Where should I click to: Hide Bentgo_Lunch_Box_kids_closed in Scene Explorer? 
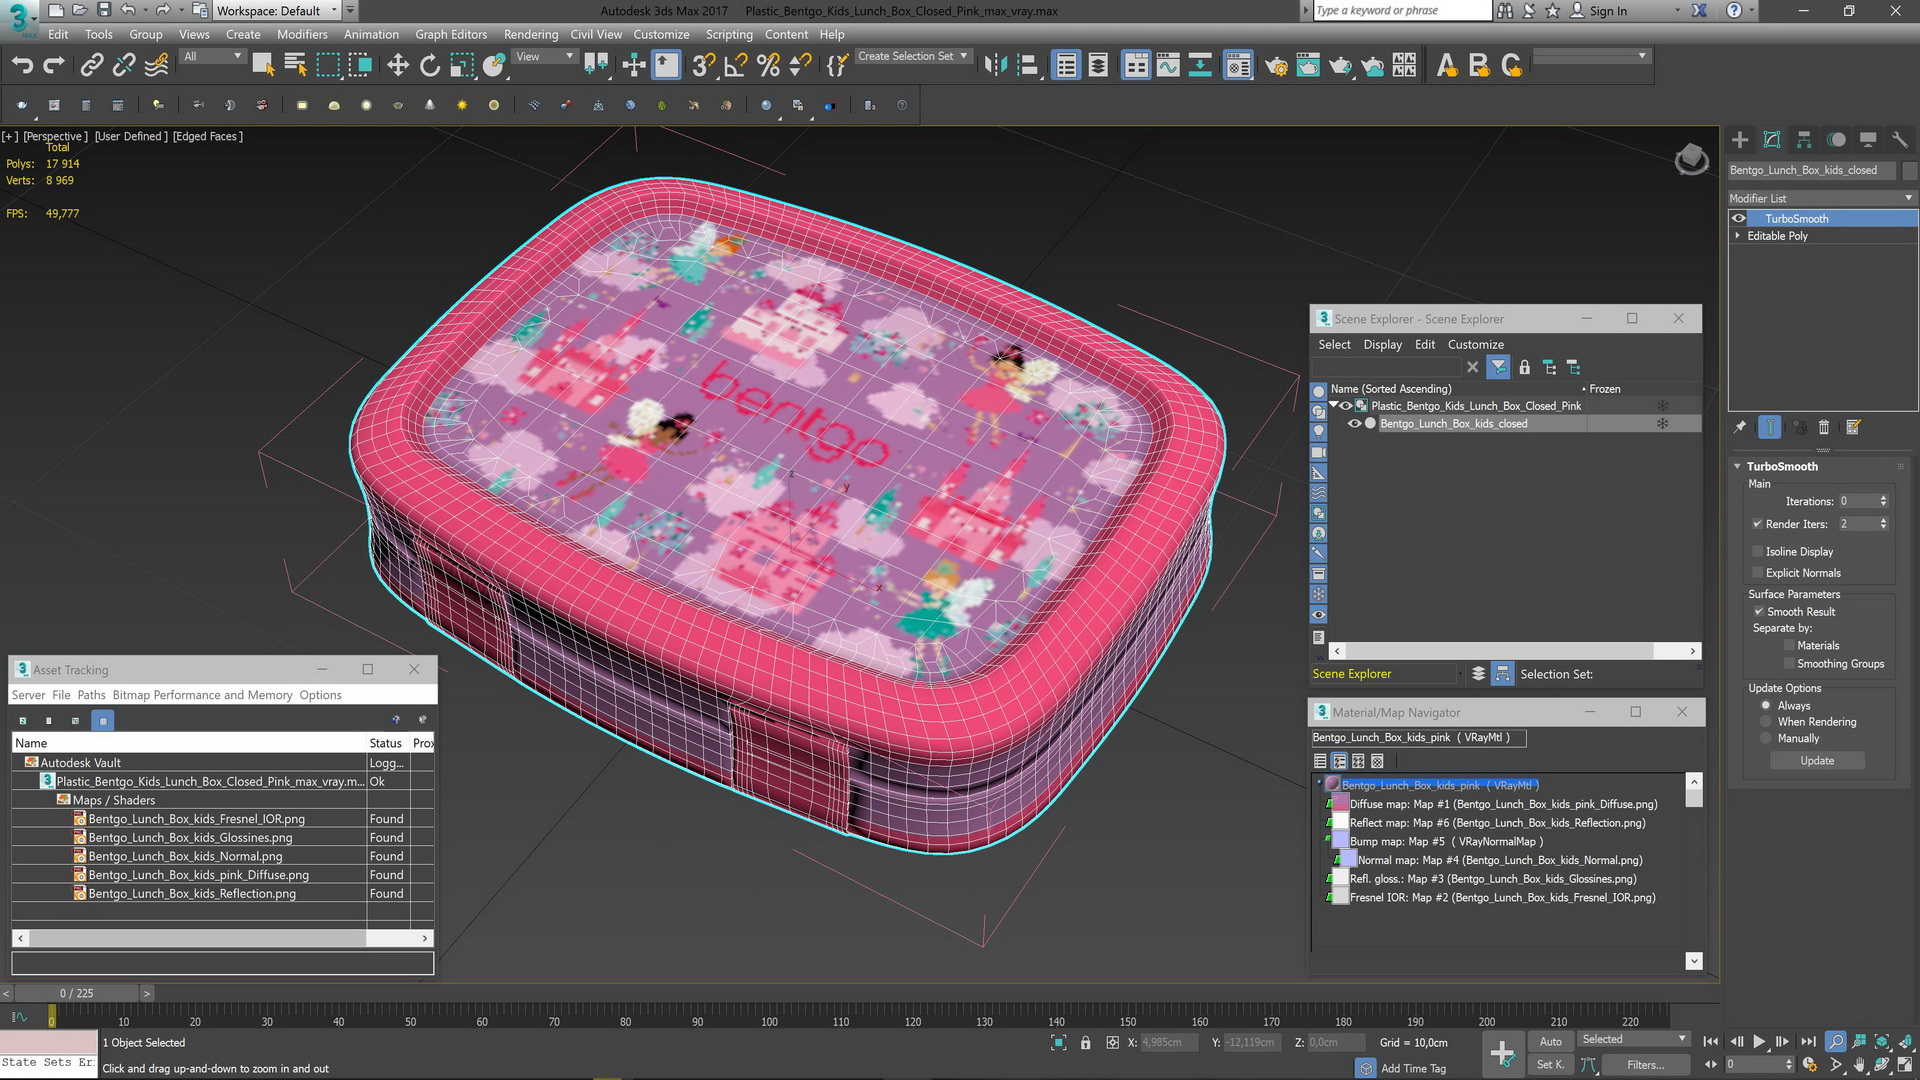(x=1354, y=424)
